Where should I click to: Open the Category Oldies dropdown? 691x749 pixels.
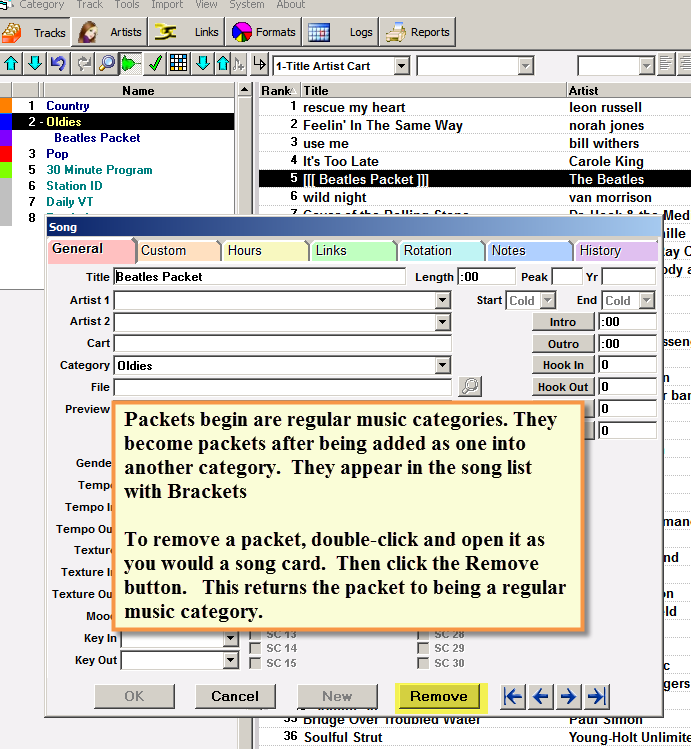click(443, 365)
